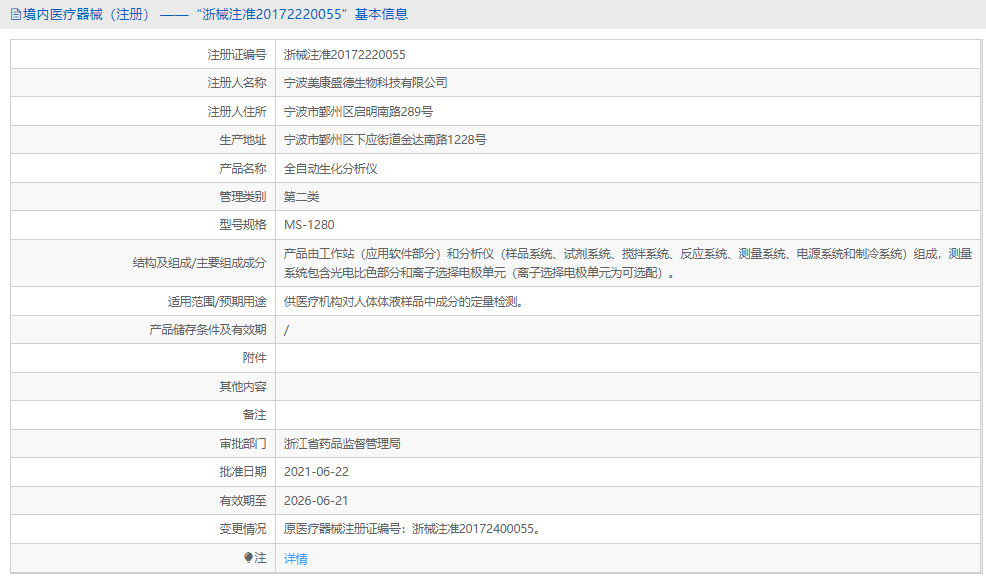The height and width of the screenshot is (580, 986).
Task: Select the 附件 label
Action: pos(255,357)
